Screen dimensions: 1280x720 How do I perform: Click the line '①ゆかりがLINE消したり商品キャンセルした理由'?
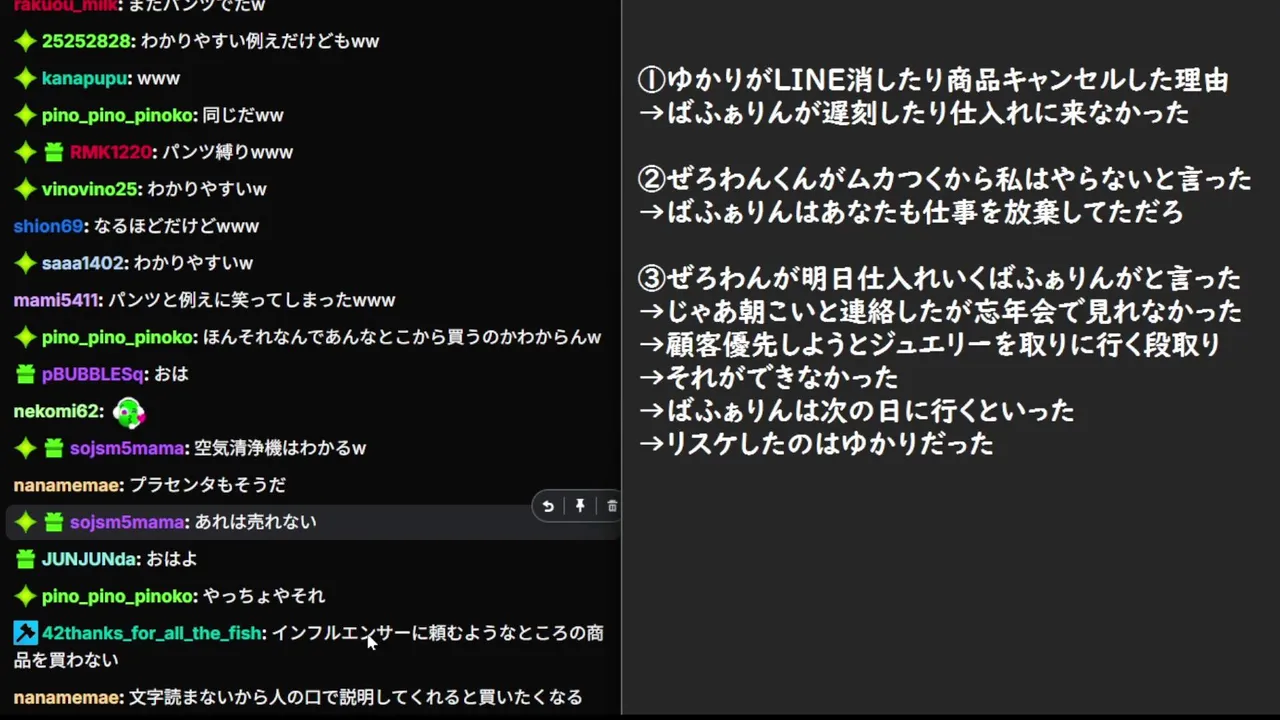point(933,80)
